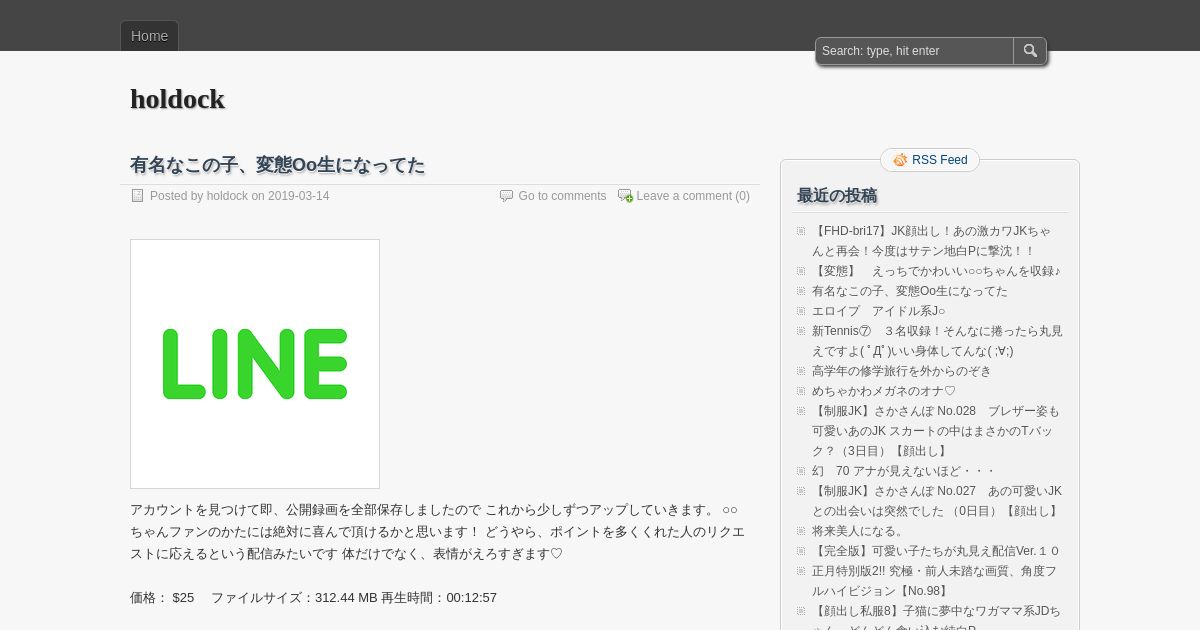Click the green LINE logo image
Viewport: 1200px width, 630px height.
click(x=255, y=364)
